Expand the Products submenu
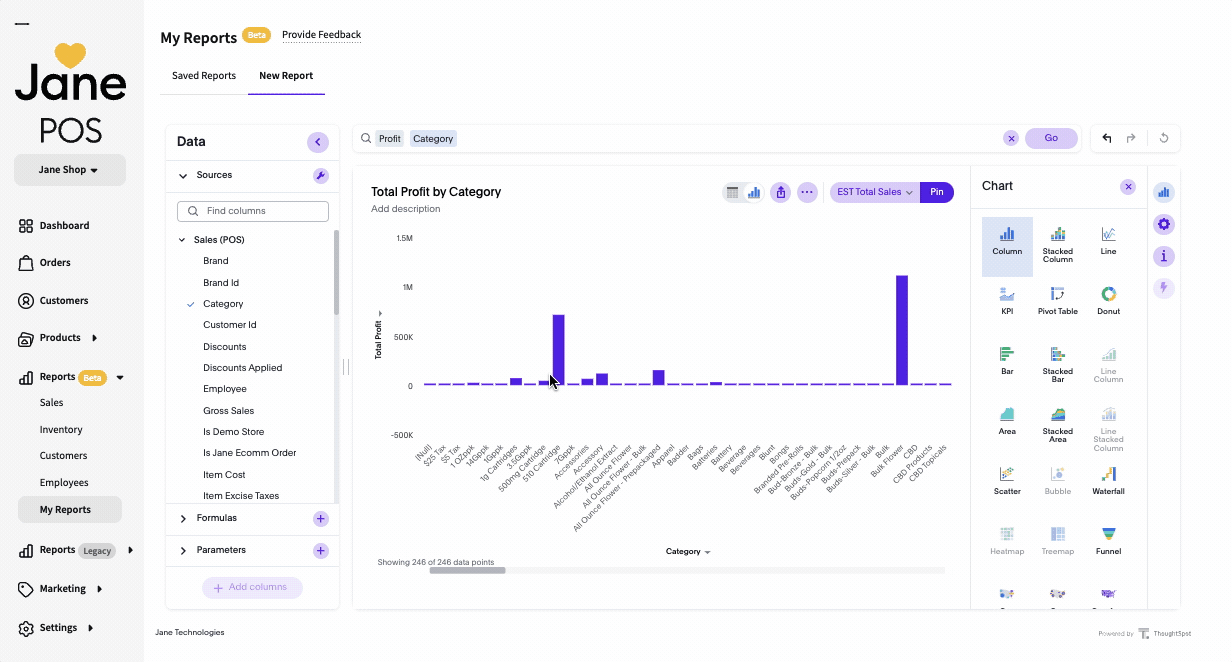1232x662 pixels. coord(95,338)
